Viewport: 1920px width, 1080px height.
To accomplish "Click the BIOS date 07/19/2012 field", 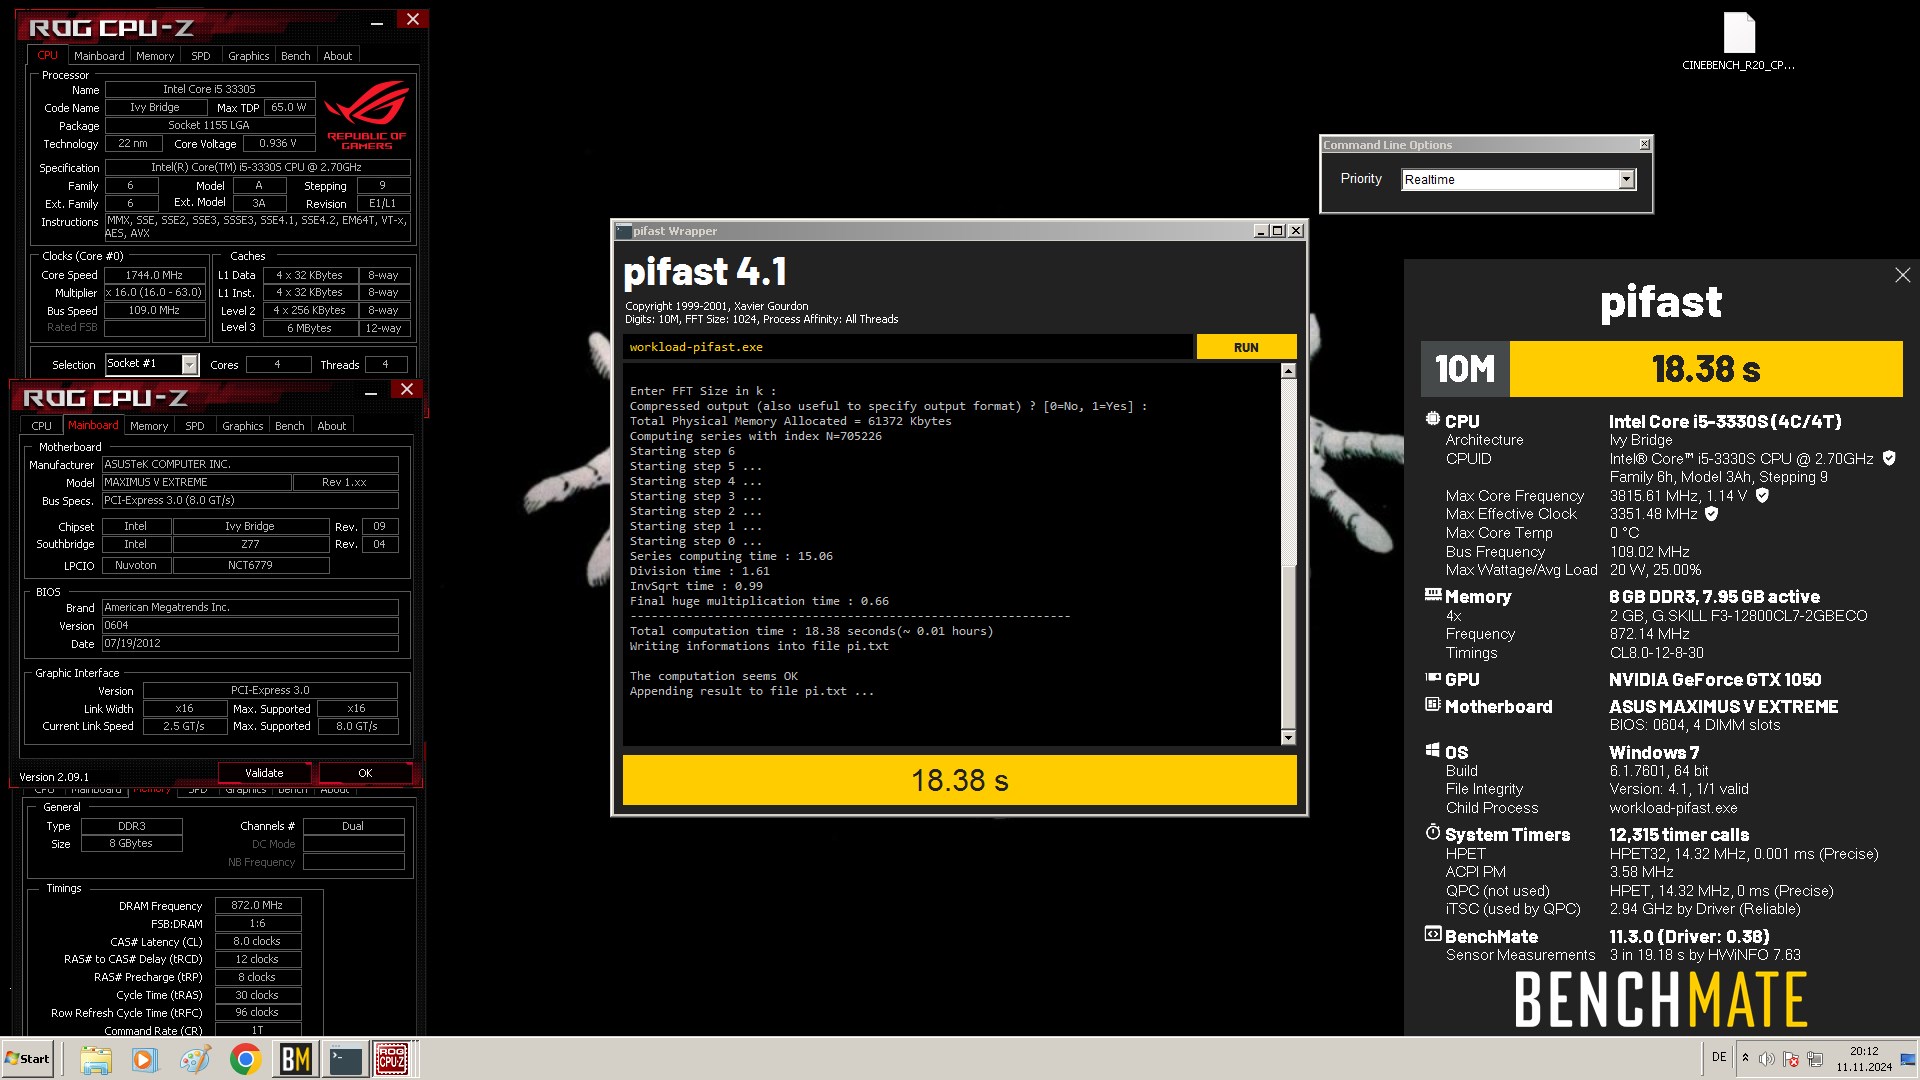I will (250, 643).
